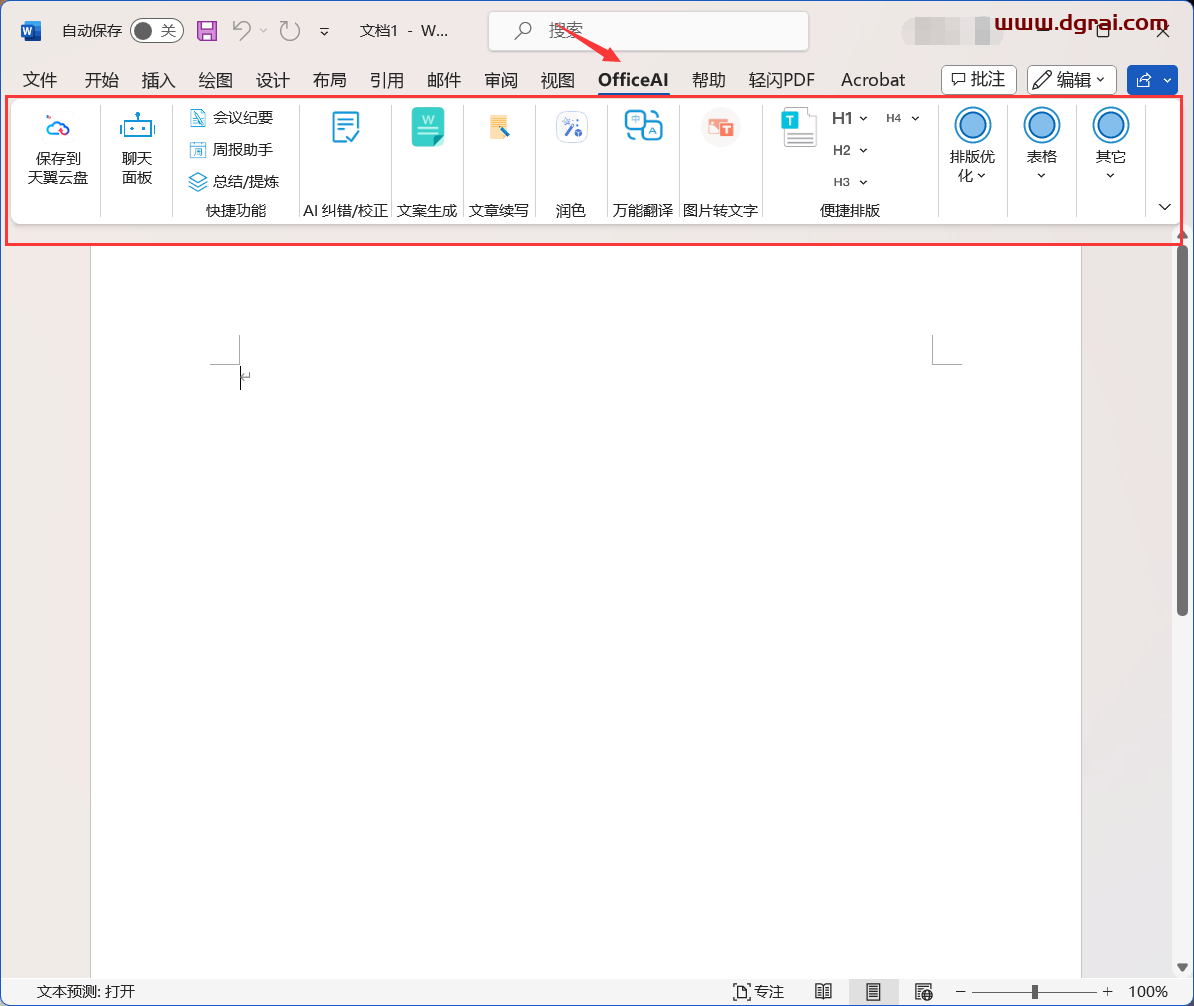Switch to Read Mode view icon

823,992
